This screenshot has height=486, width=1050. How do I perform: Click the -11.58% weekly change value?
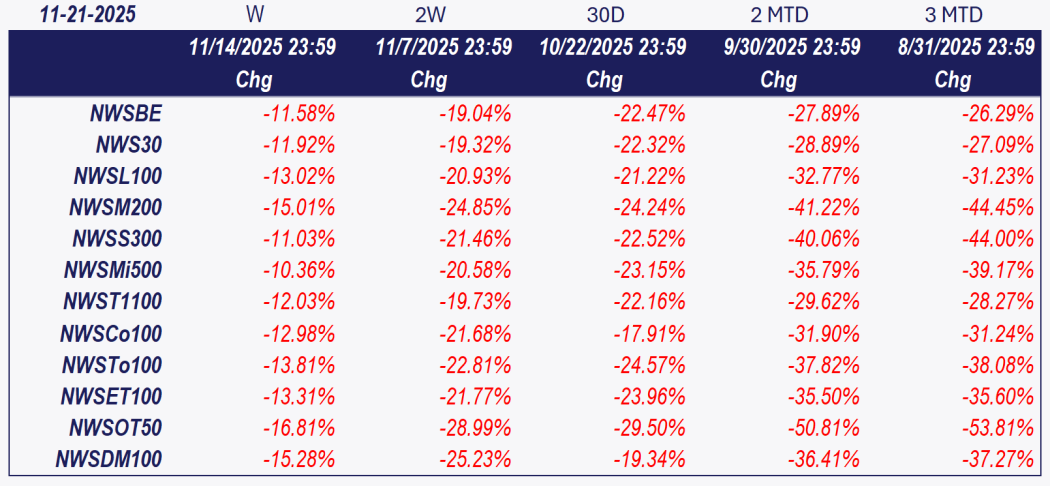coord(299,114)
